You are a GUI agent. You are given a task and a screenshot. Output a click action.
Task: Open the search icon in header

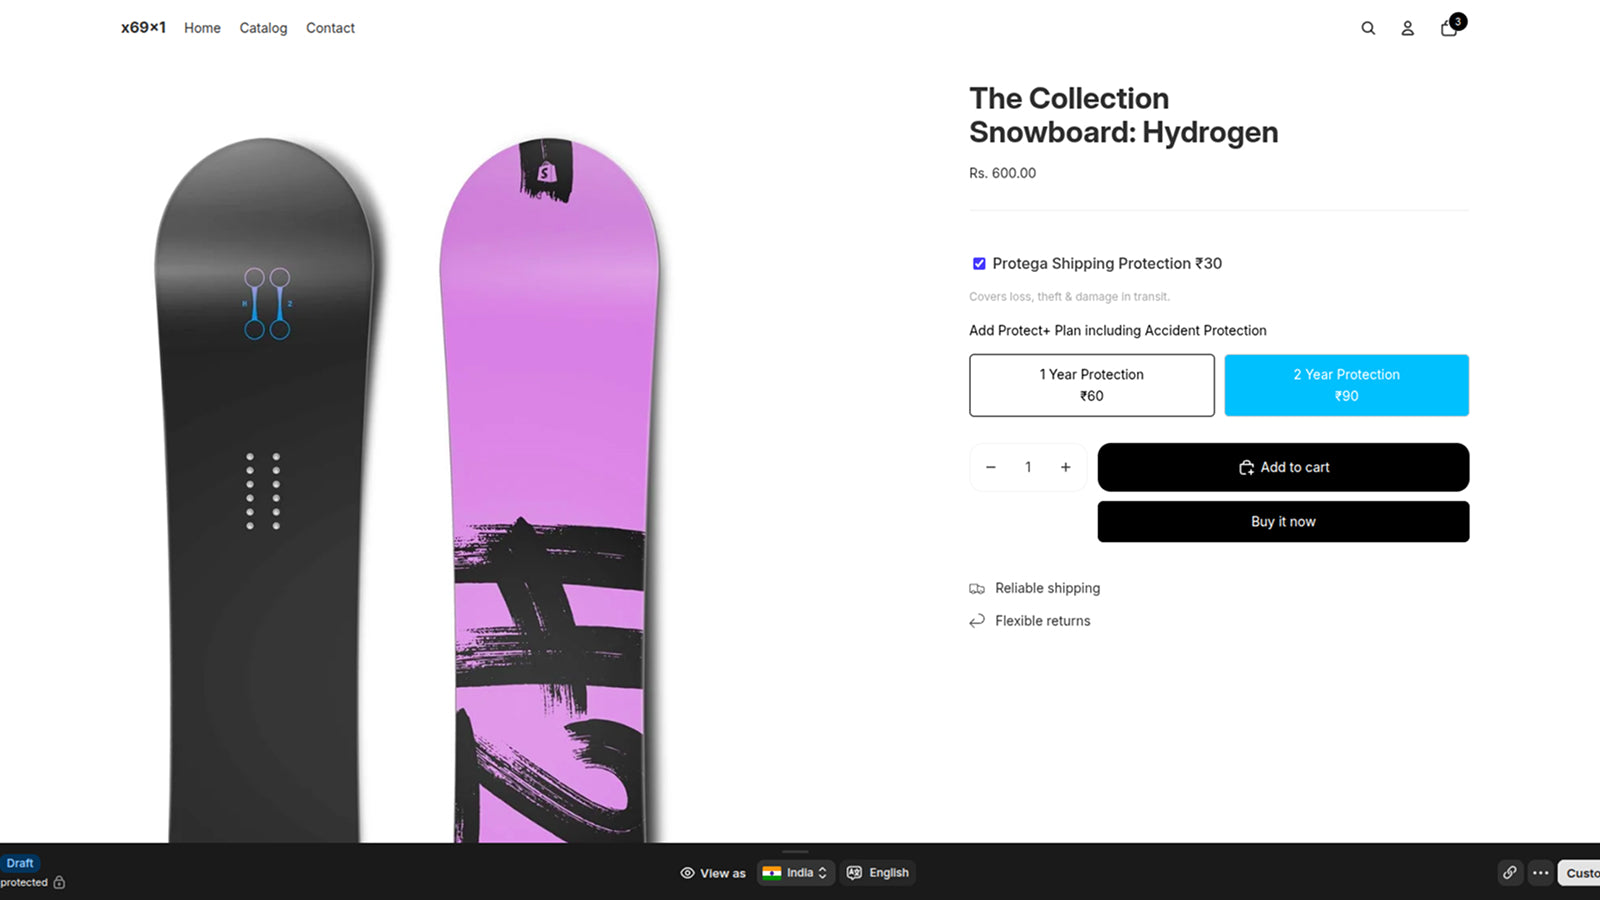click(1368, 28)
